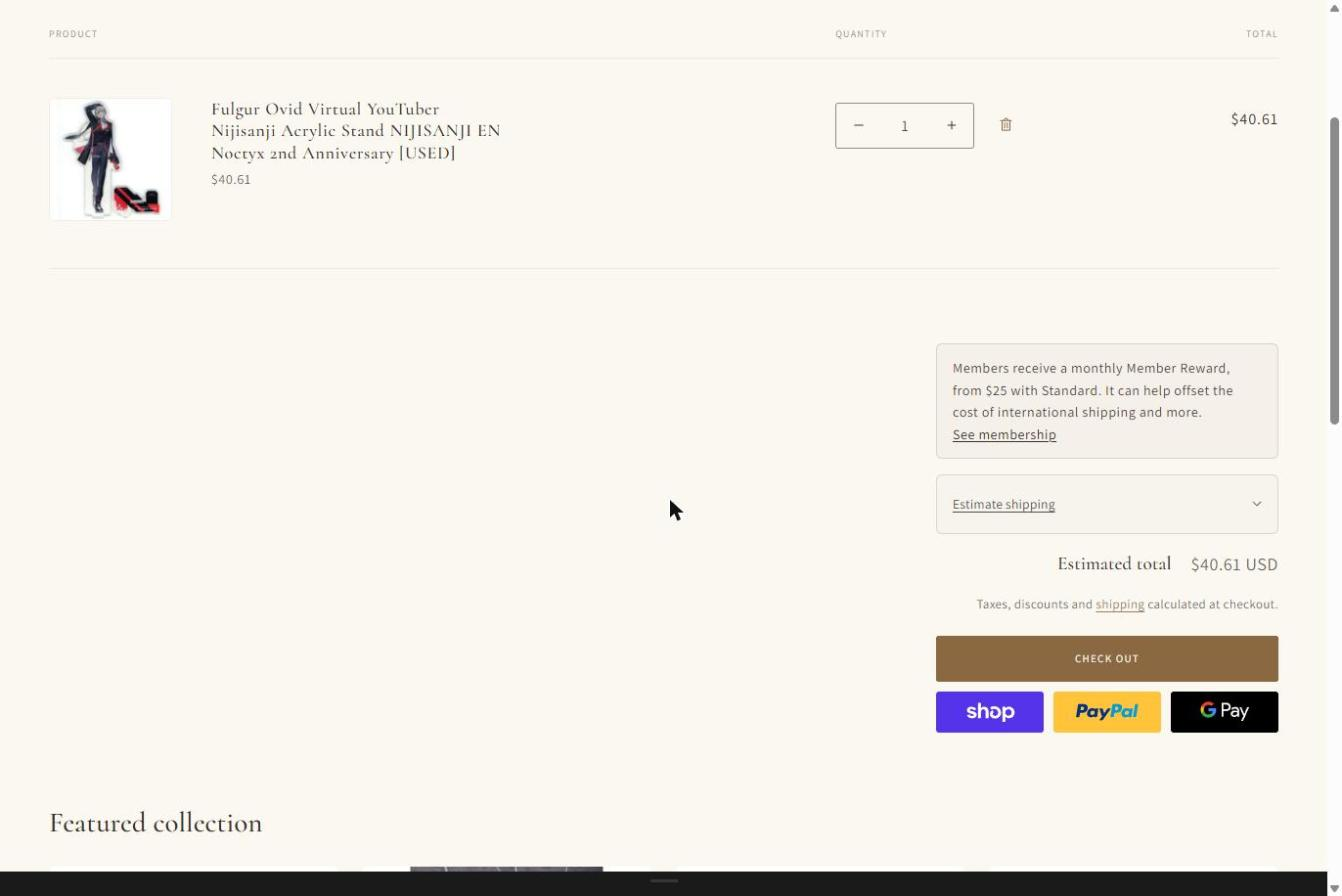Decrease quantity with the minus button

[858, 125]
